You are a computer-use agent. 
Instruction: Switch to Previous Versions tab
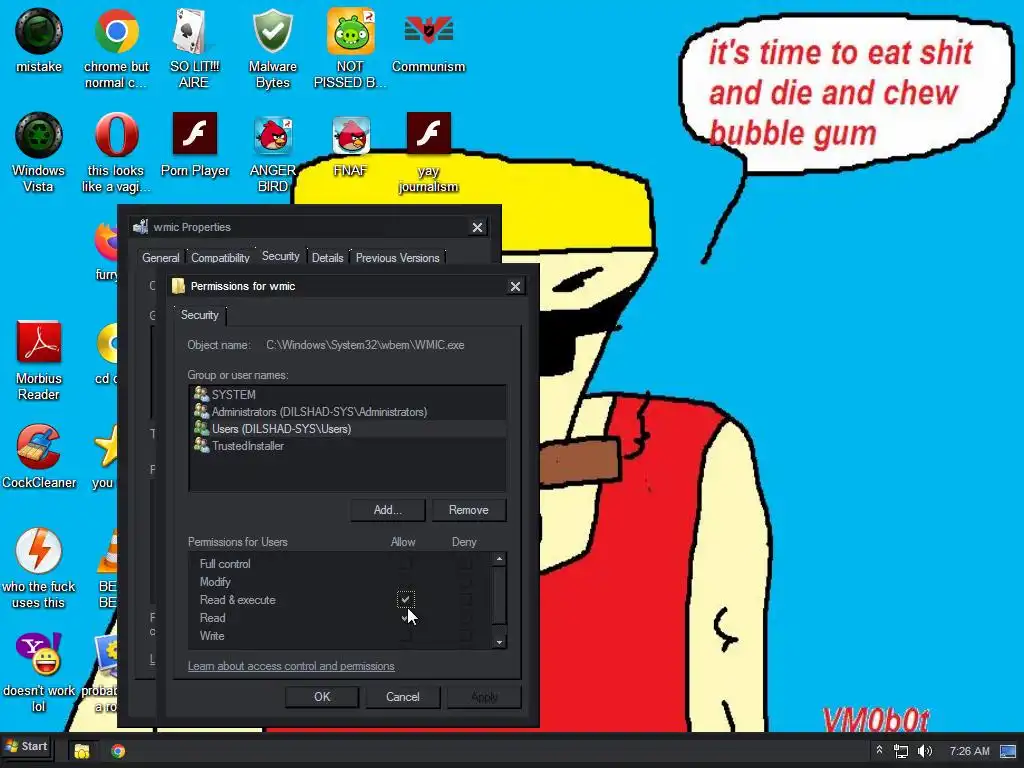[398, 258]
